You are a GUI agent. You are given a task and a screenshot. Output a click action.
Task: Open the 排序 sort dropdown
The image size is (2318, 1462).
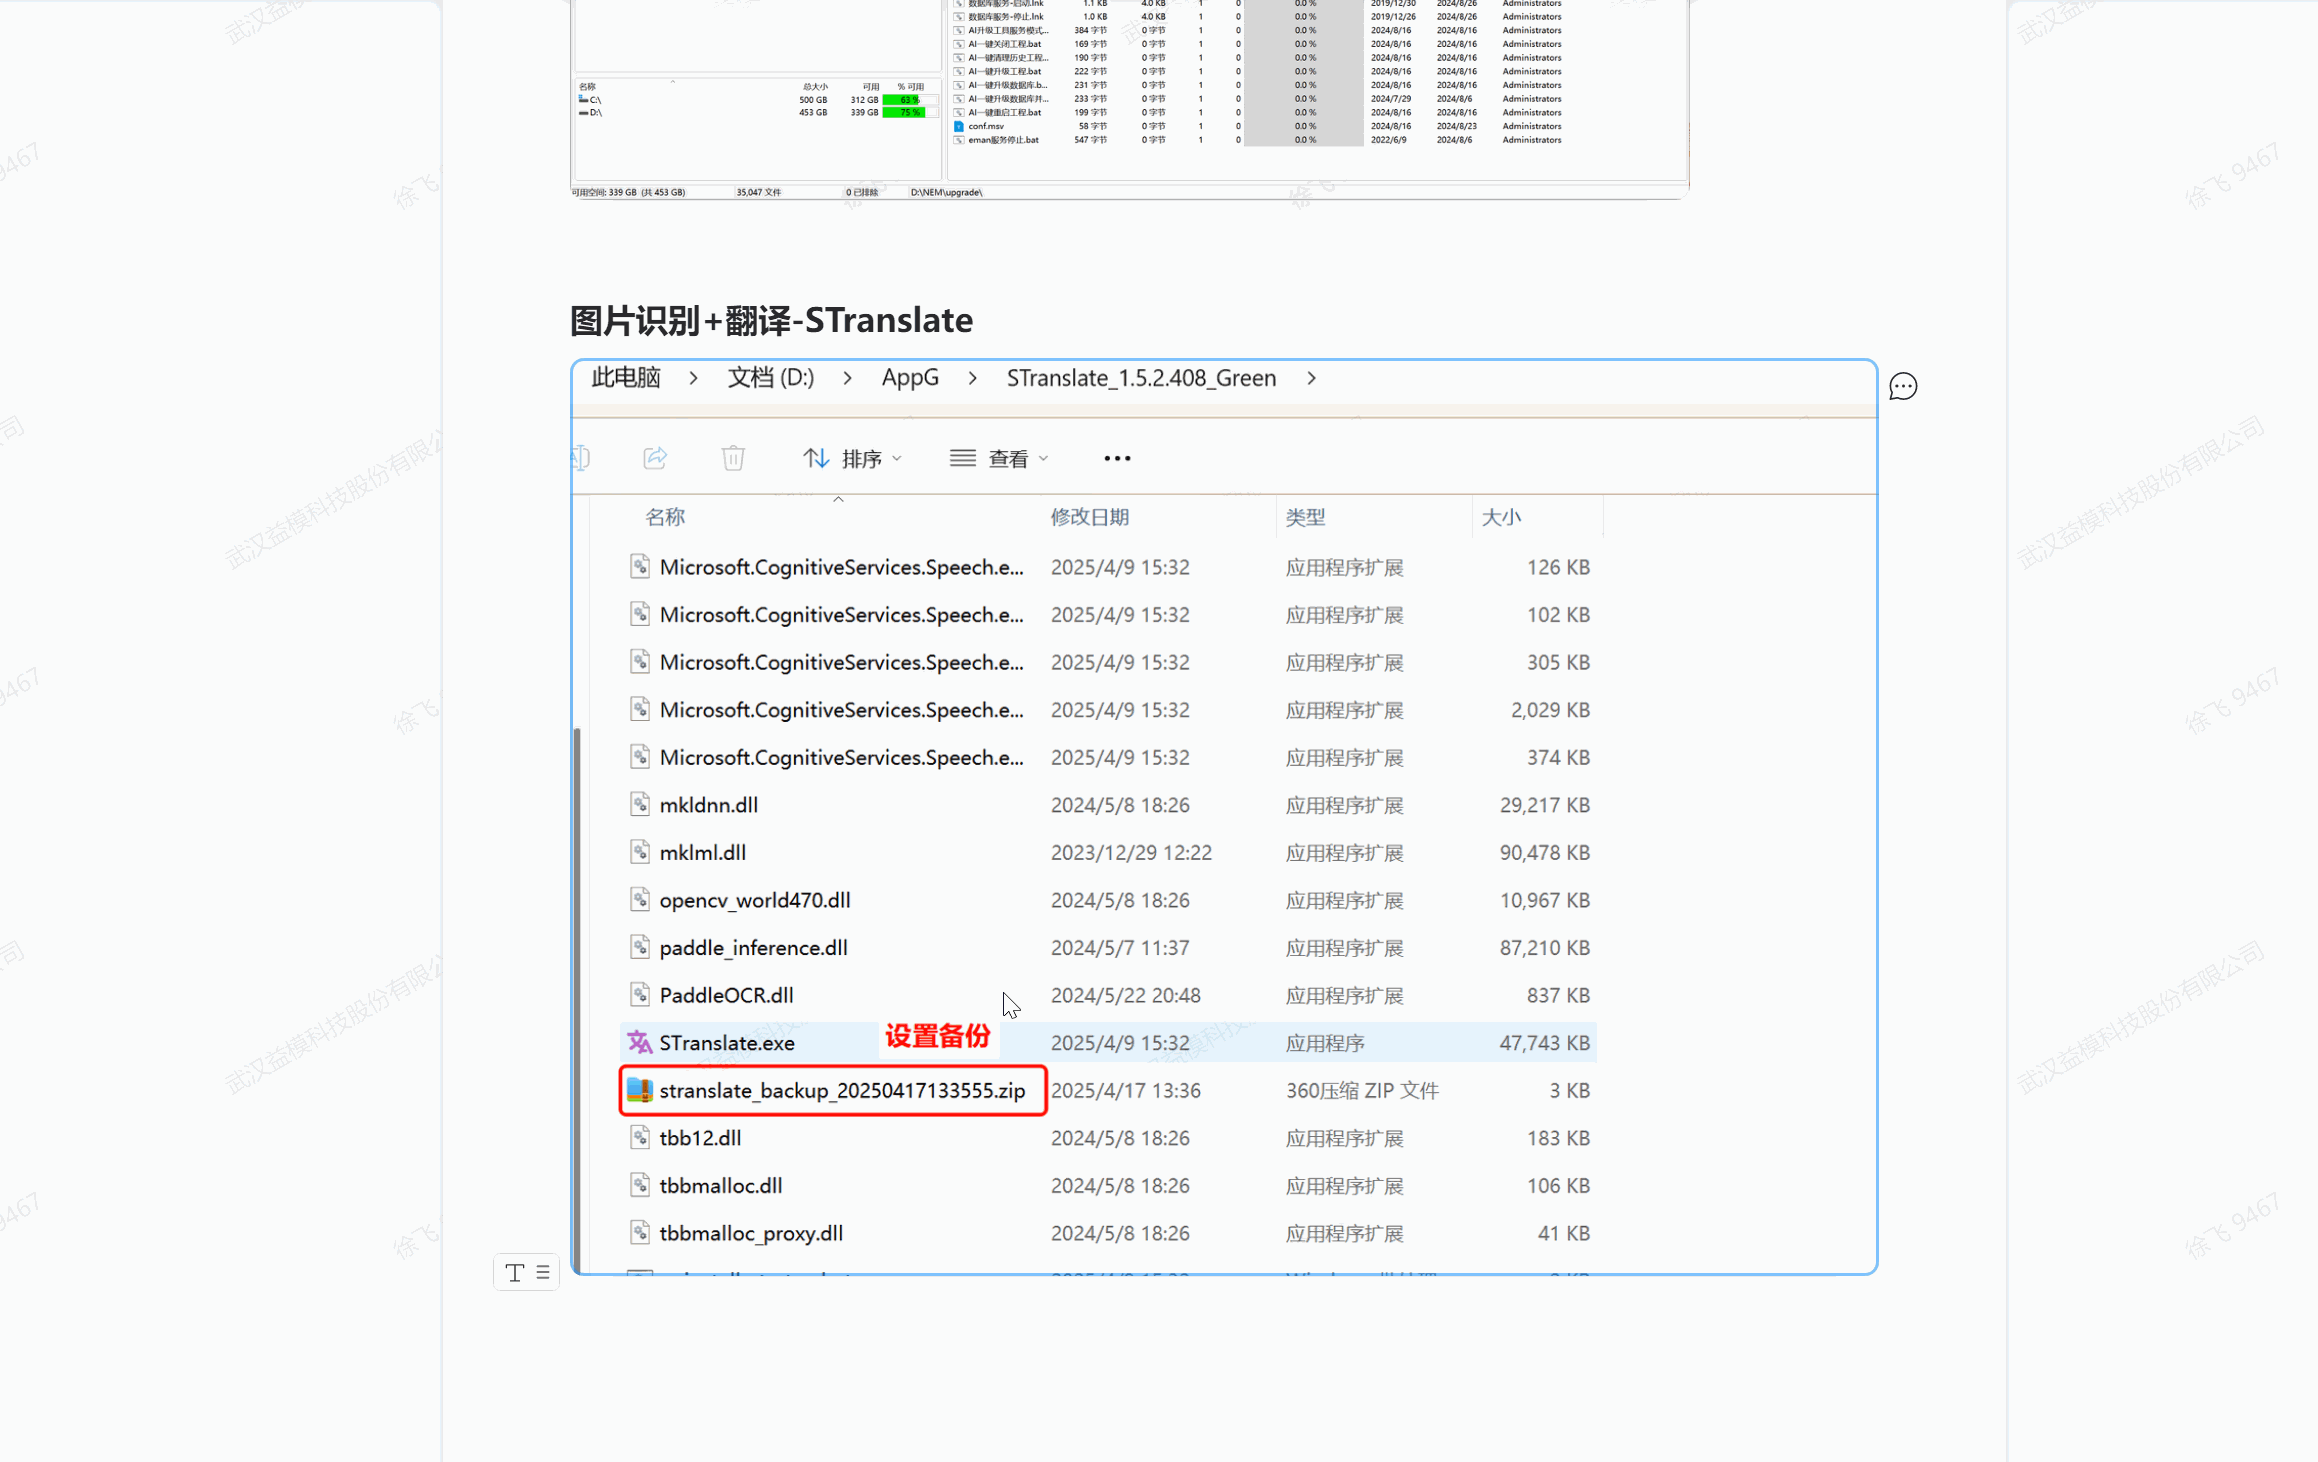click(852, 458)
